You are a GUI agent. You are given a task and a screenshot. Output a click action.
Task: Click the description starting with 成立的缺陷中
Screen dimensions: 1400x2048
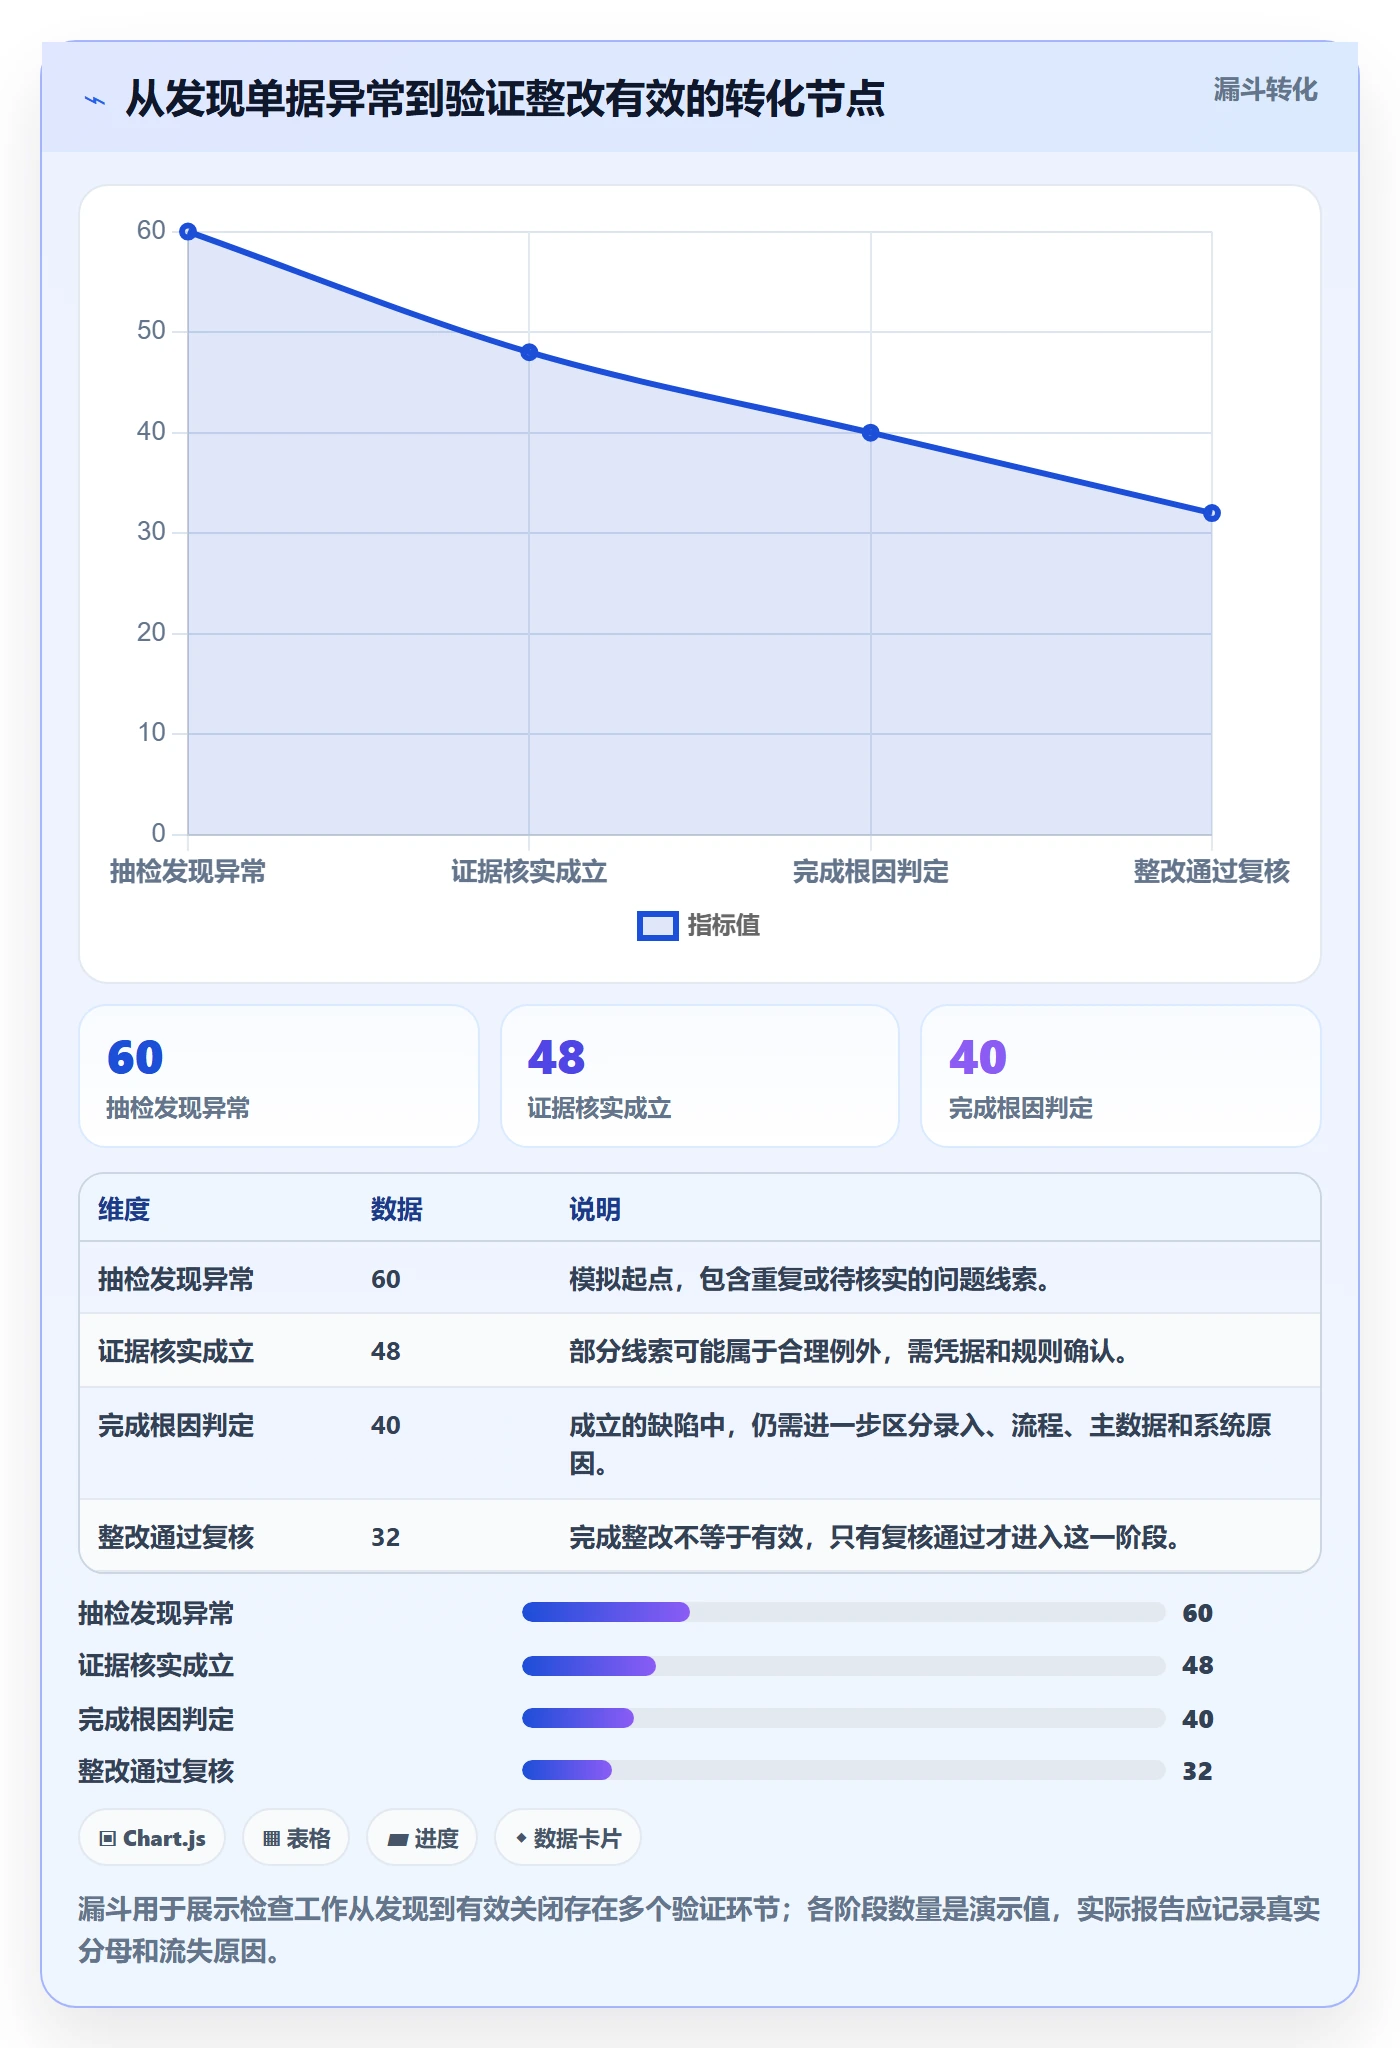pos(920,1445)
